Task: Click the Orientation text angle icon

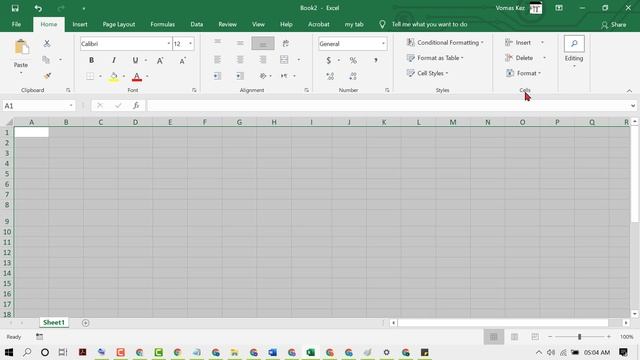Action: point(263,76)
